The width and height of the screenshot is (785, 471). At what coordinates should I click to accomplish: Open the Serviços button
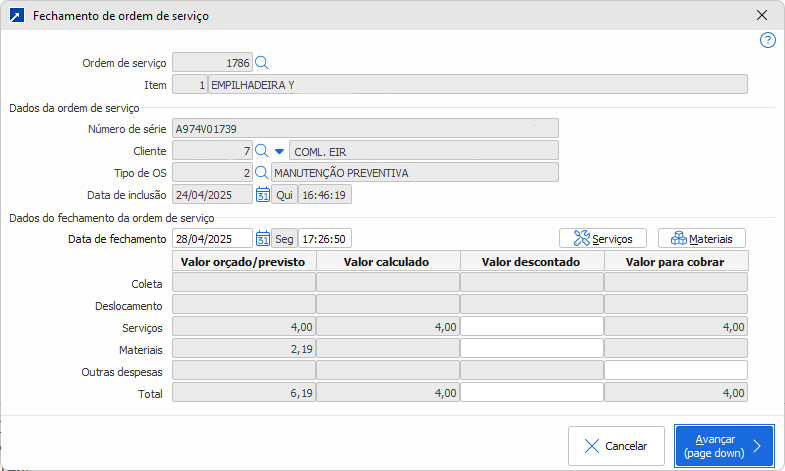[x=603, y=239]
